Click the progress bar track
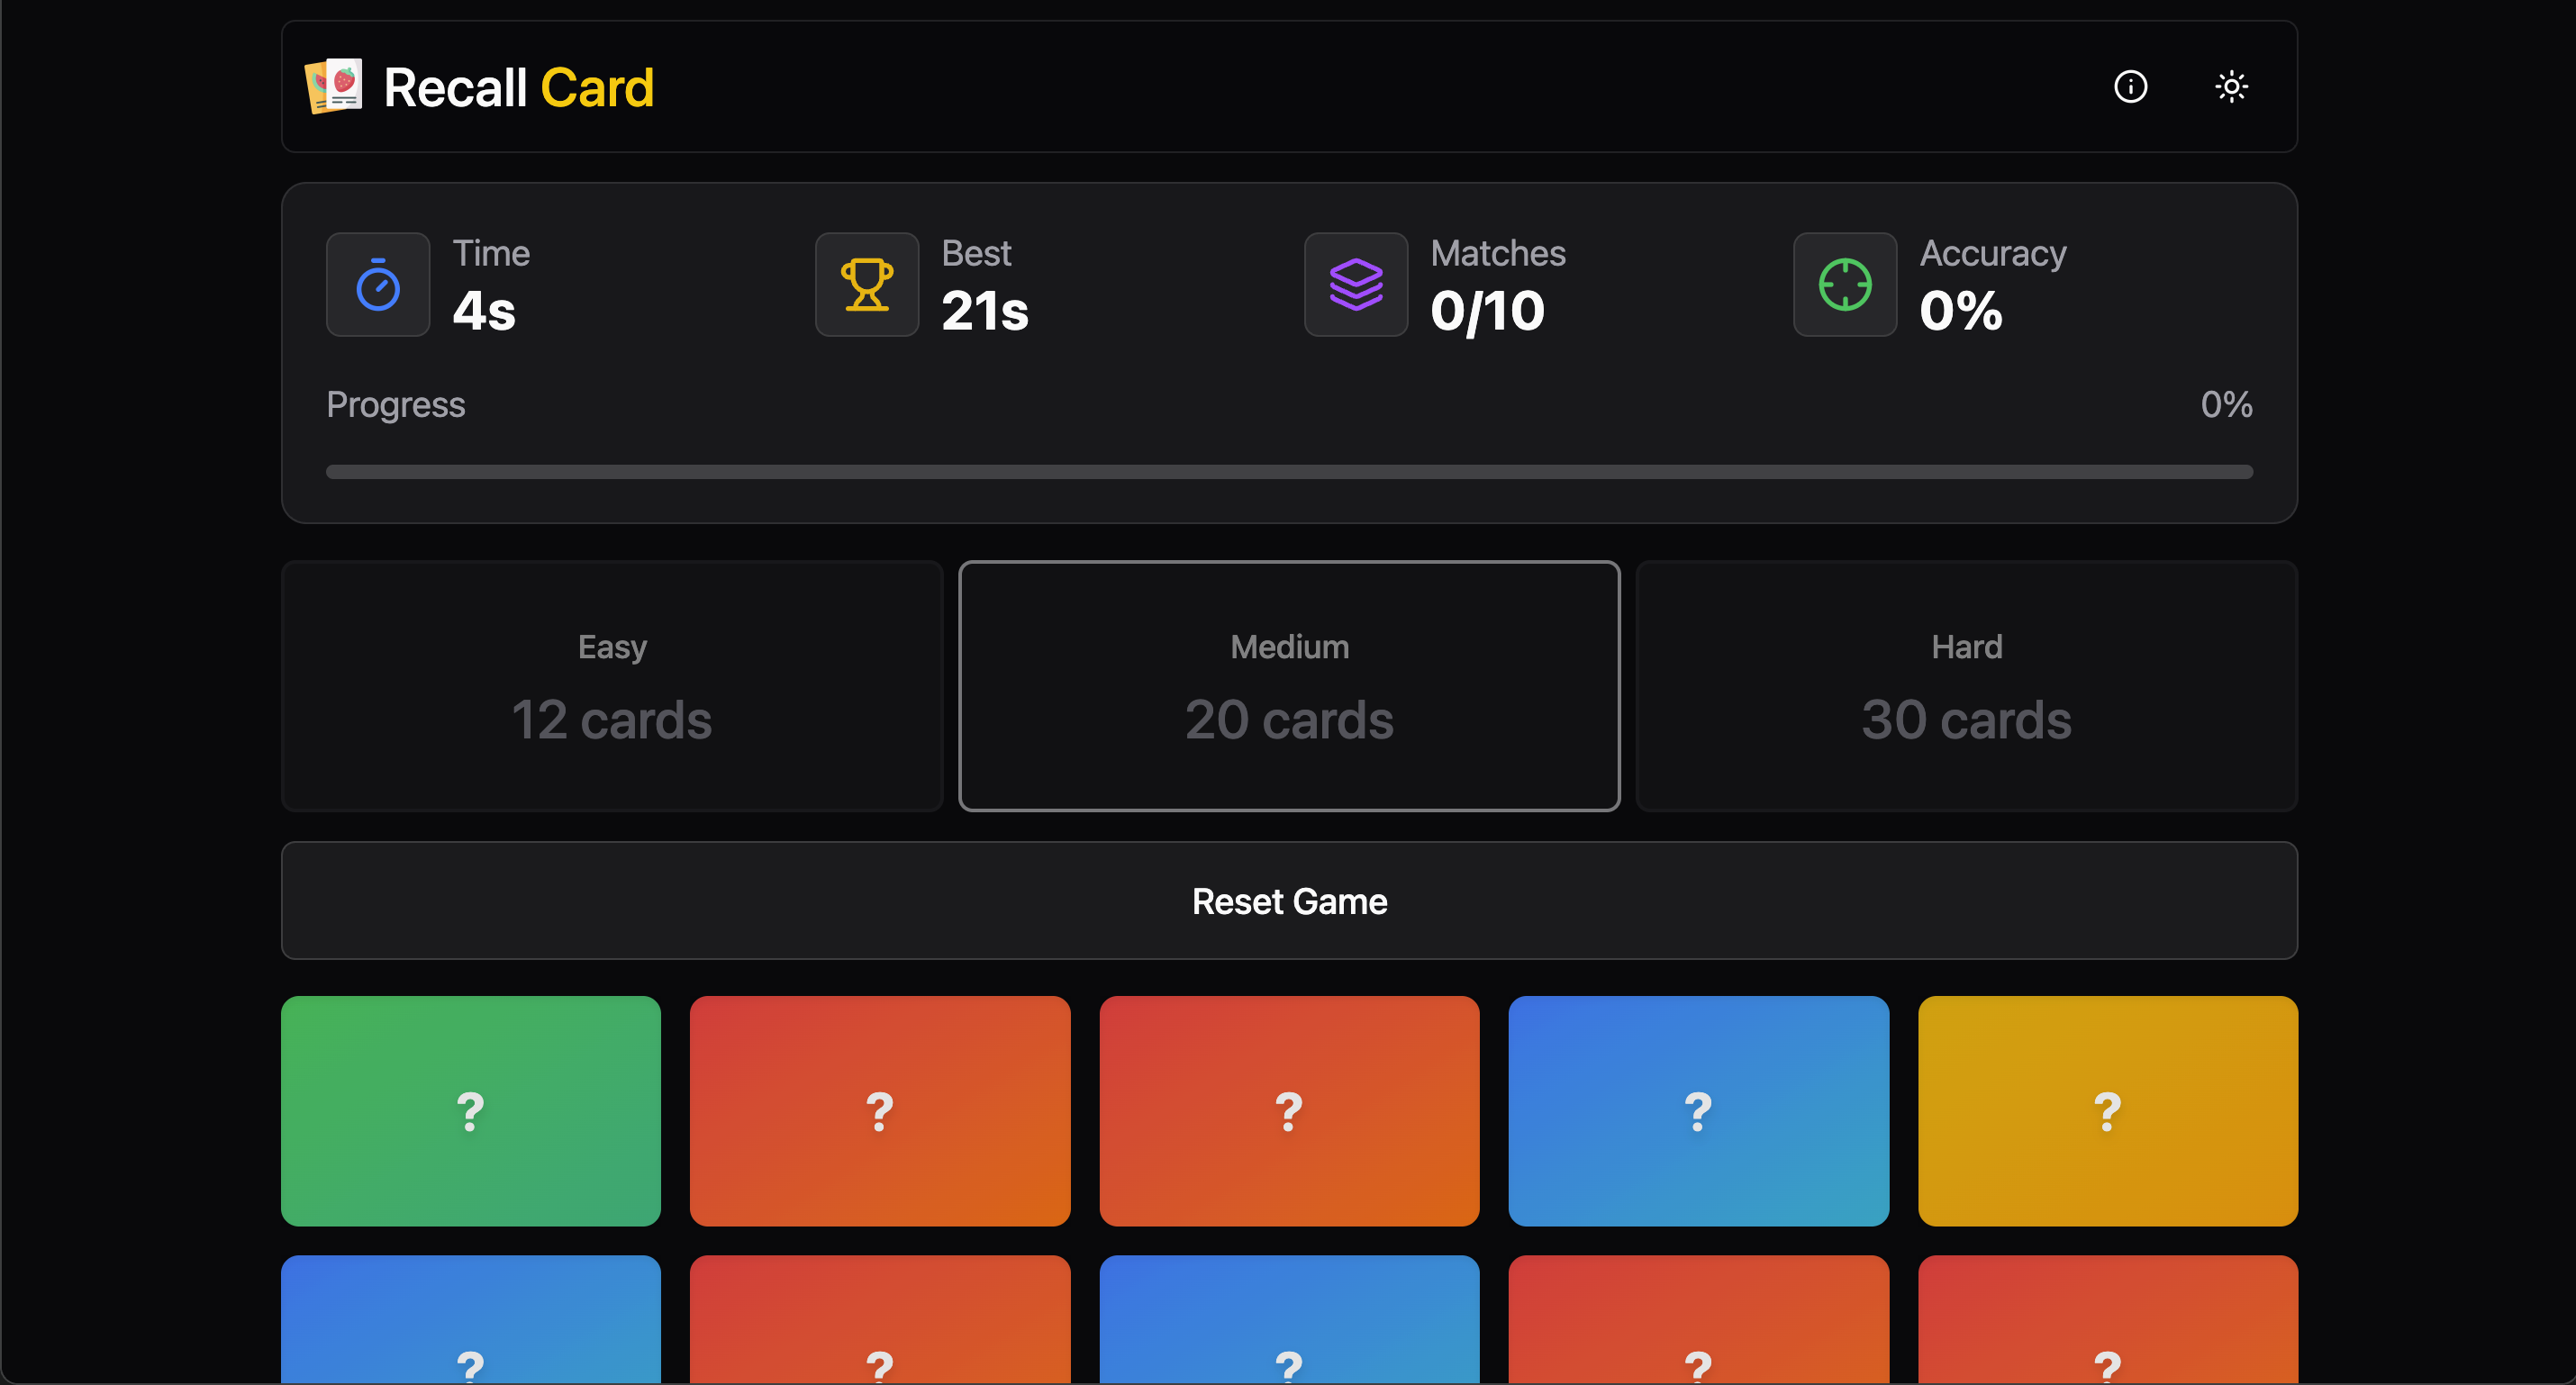This screenshot has width=2576, height=1385. 1289,472
